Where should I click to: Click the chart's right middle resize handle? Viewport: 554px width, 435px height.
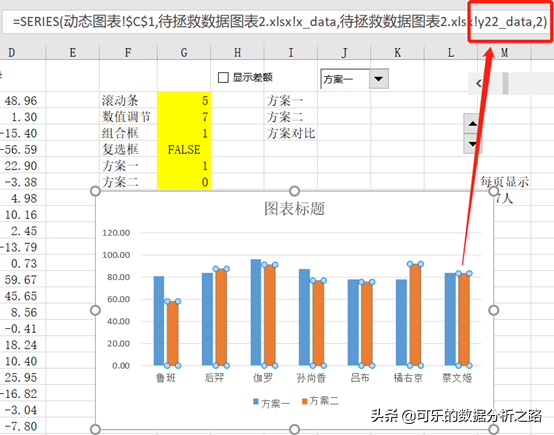(x=494, y=310)
